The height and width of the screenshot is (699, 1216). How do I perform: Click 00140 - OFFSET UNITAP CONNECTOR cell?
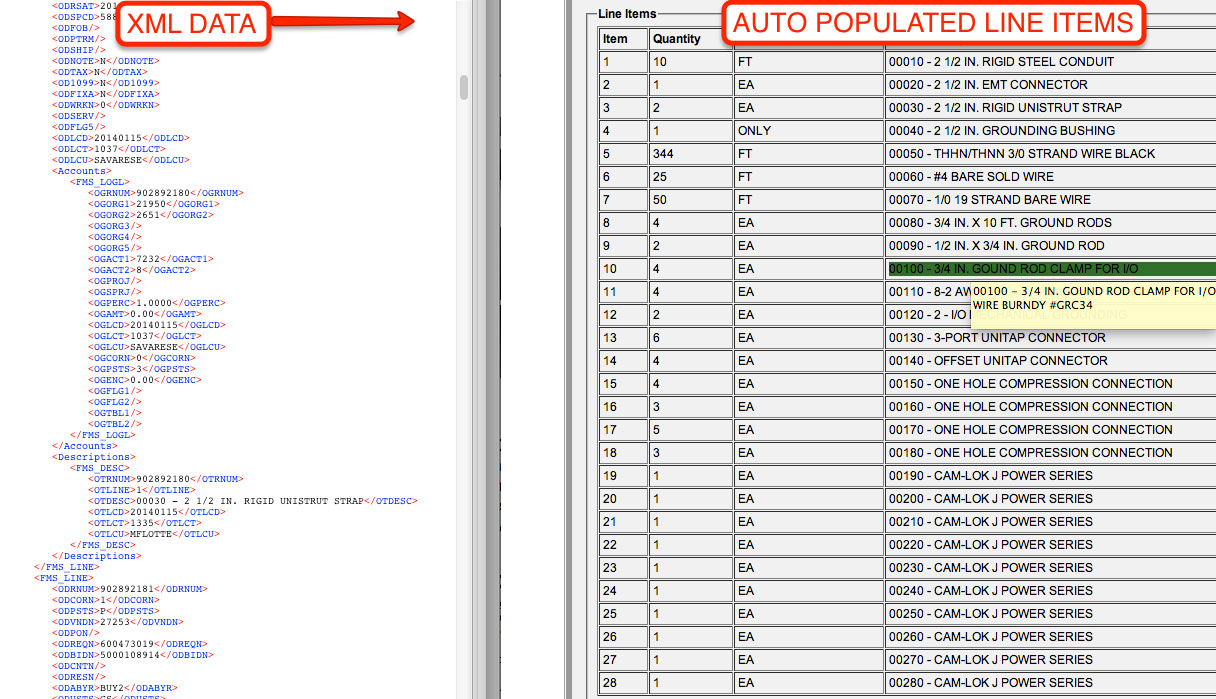(1050, 361)
